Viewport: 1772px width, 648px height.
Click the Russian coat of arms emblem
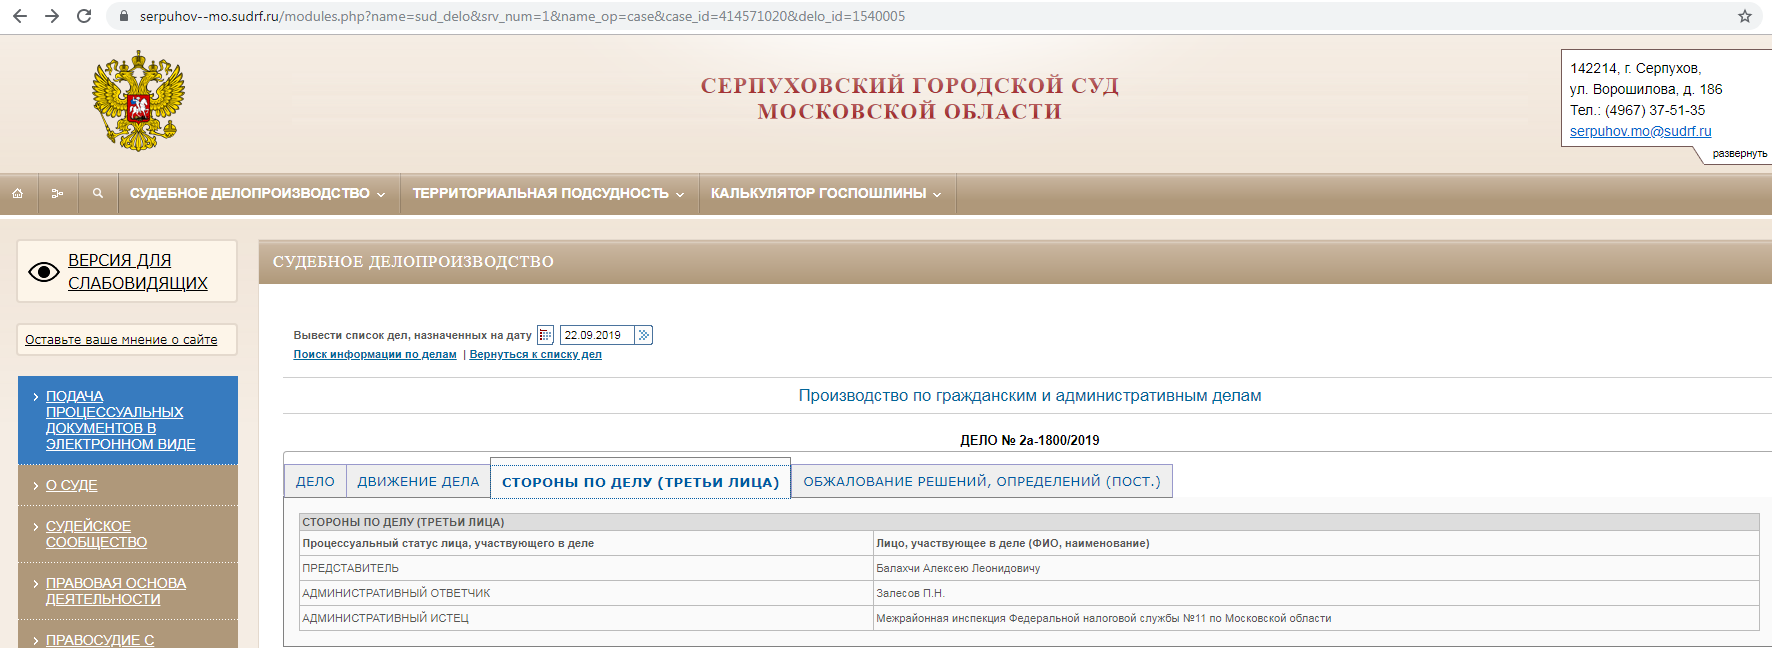tap(138, 101)
